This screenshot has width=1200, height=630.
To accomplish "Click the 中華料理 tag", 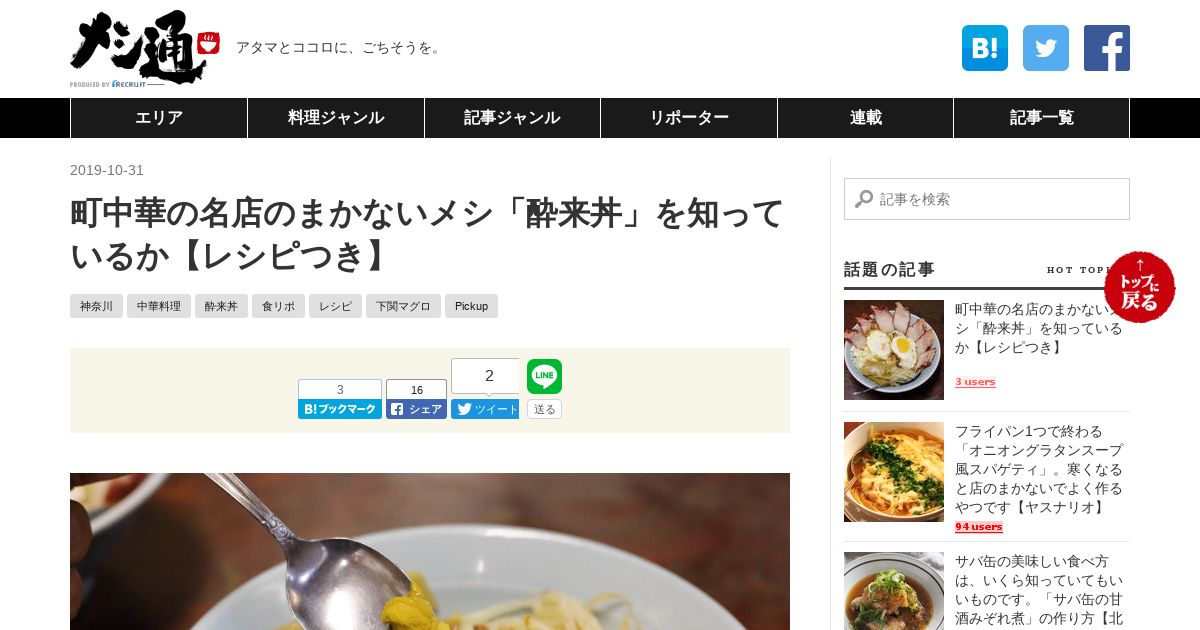I will point(159,306).
